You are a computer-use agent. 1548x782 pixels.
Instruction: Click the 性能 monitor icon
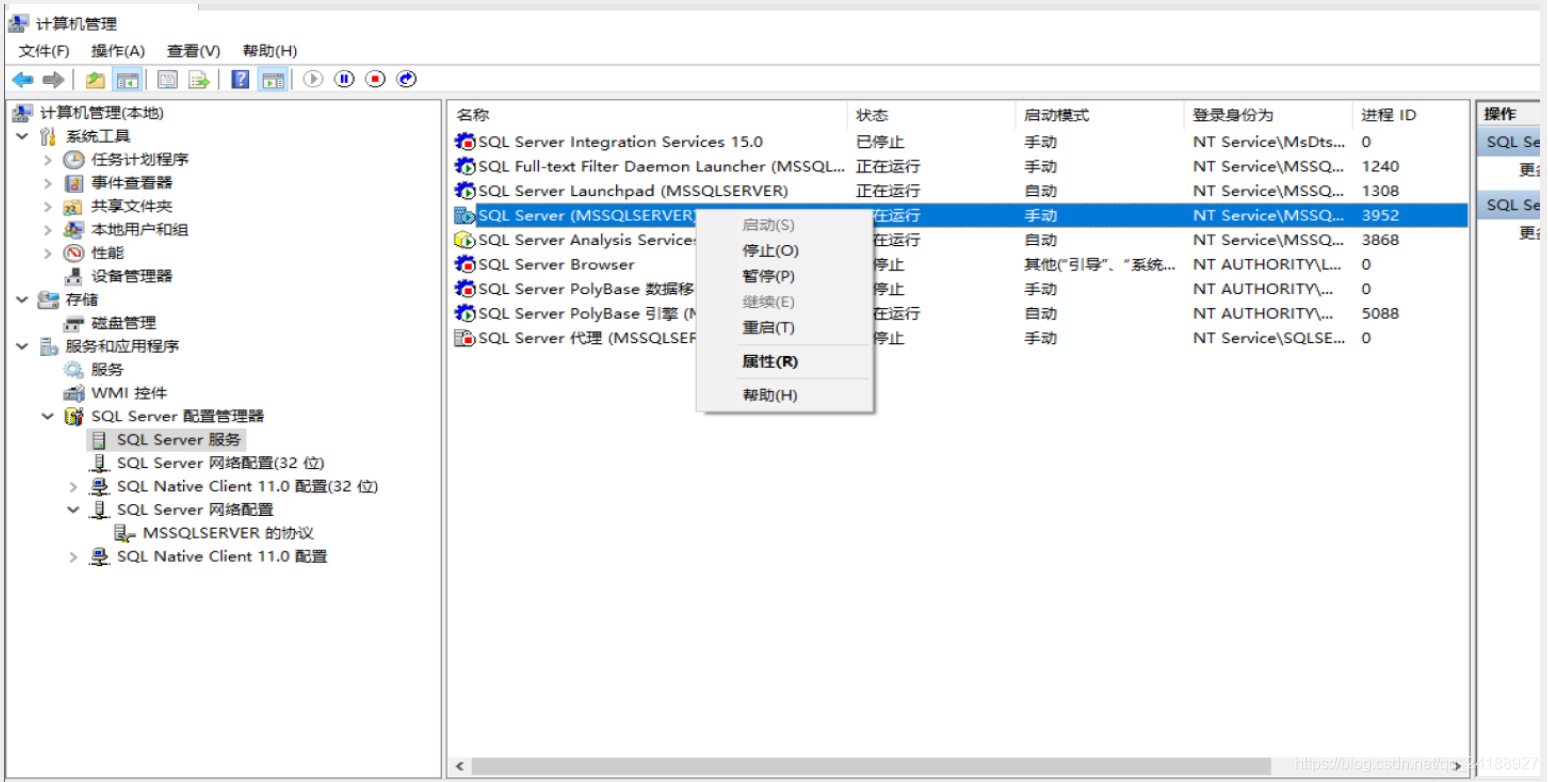[74, 253]
